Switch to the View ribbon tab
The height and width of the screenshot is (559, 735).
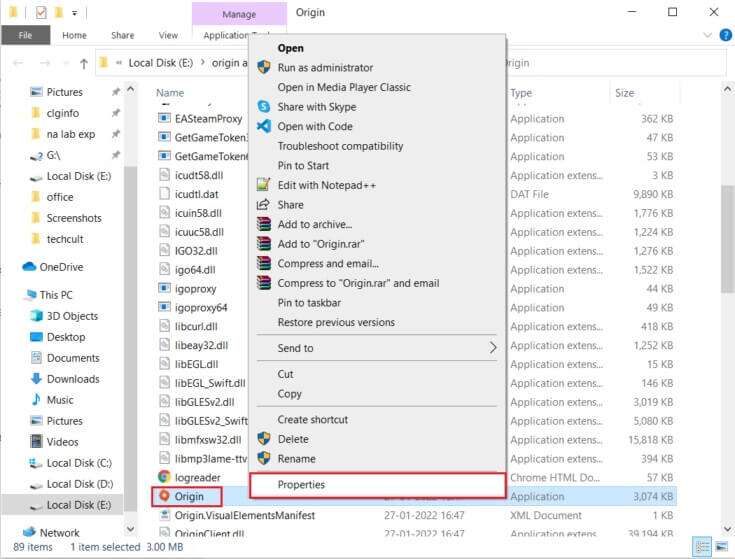pos(168,35)
